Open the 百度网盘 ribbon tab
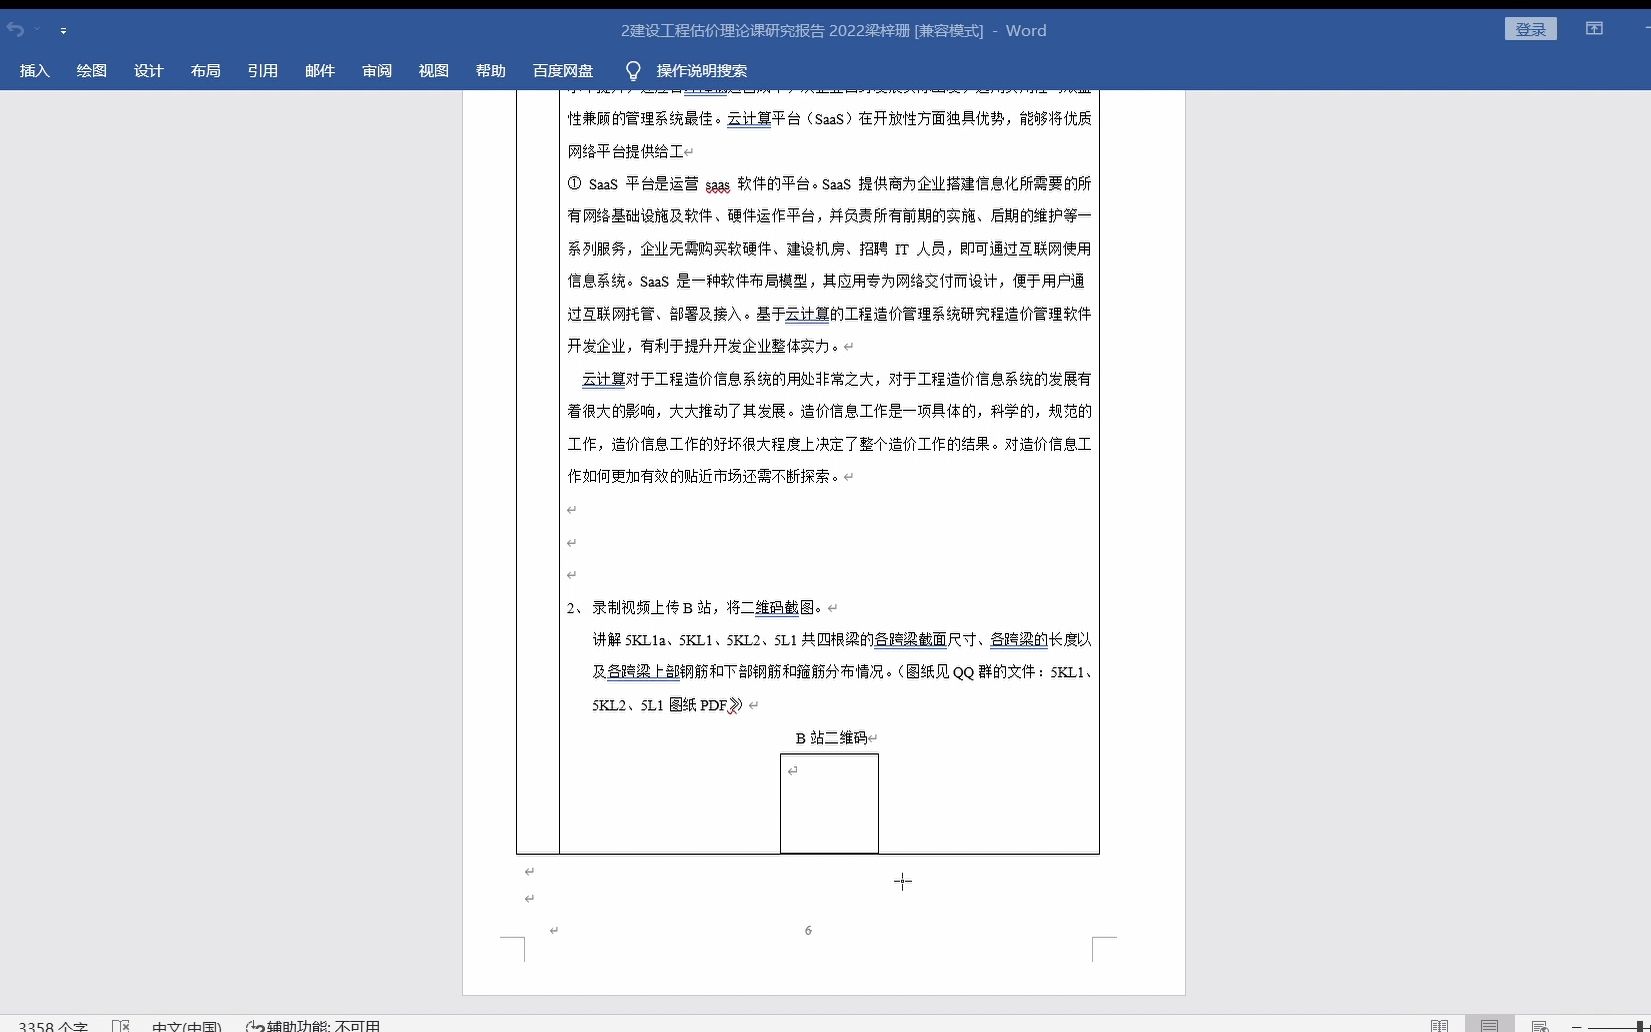The width and height of the screenshot is (1651, 1032). click(563, 71)
